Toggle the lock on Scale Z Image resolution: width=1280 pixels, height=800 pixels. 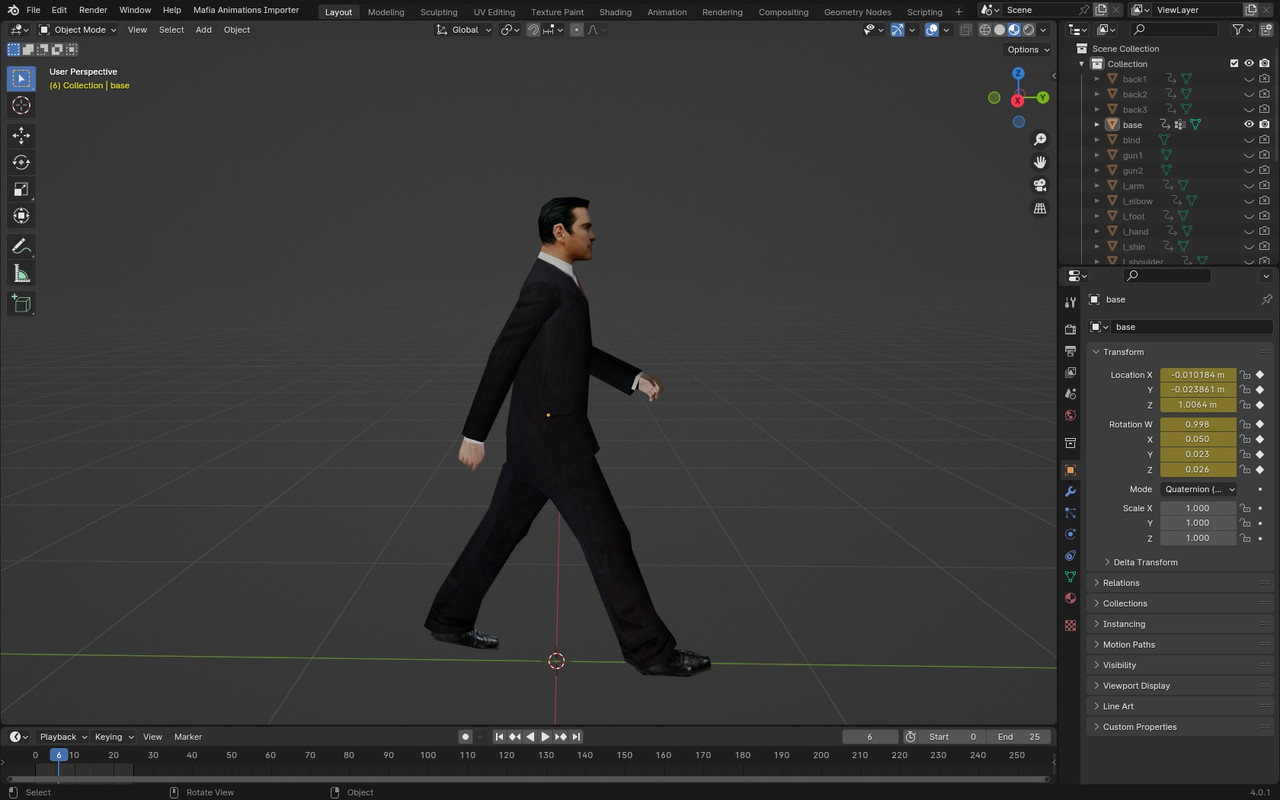(1245, 538)
